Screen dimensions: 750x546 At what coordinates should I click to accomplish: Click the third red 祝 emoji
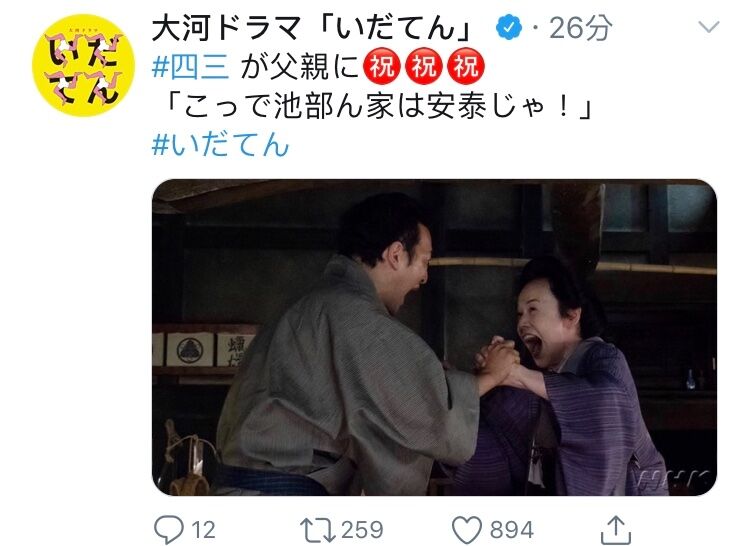point(466,66)
